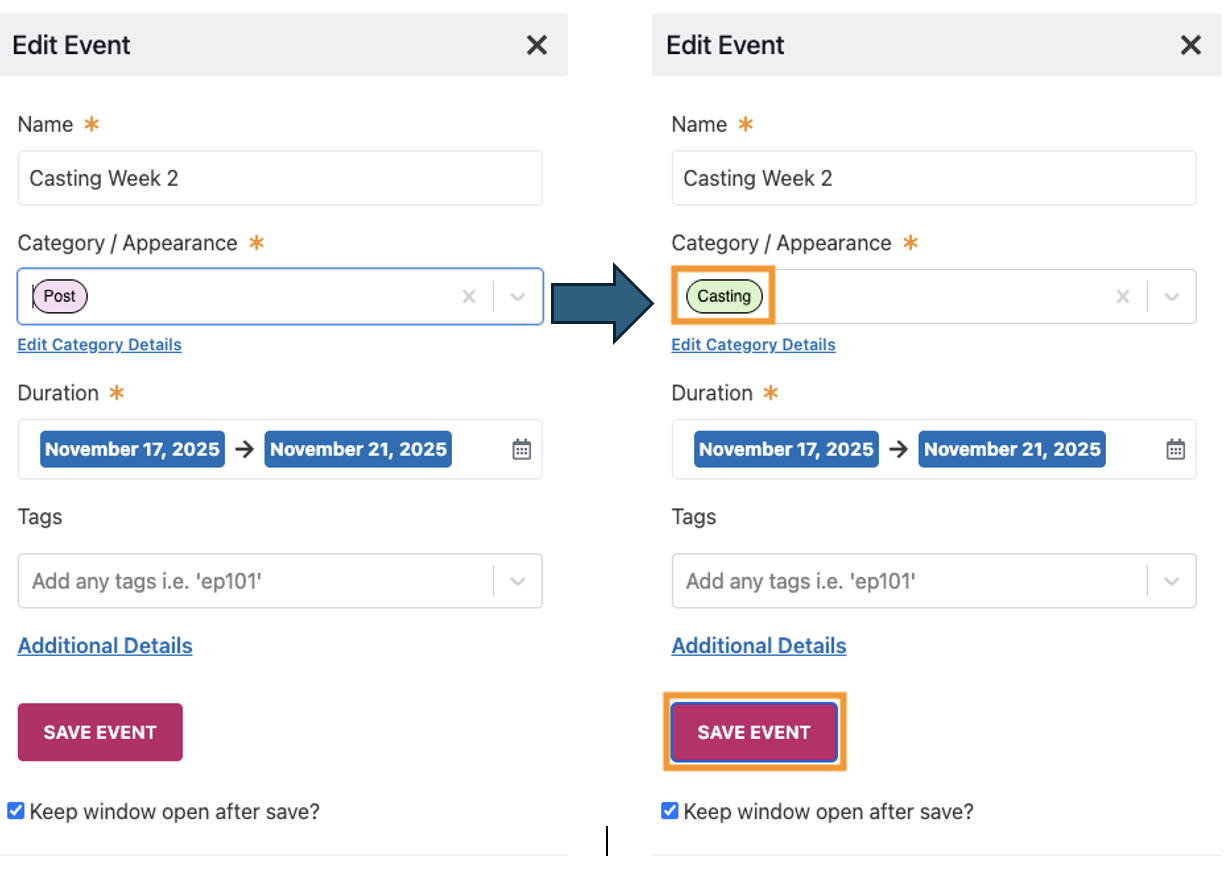Click the highlighted SAVE EVENT button
Screen dimensions: 1226x882
pyautogui.click(x=754, y=732)
